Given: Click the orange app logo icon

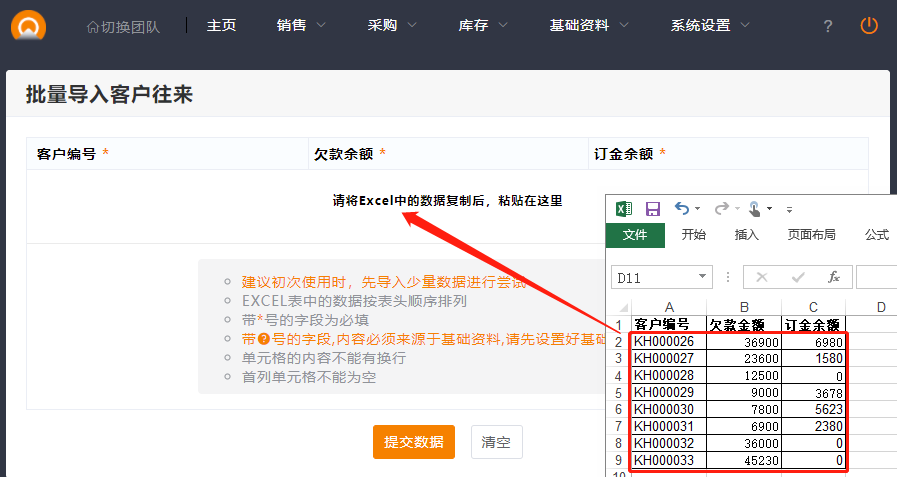Looking at the screenshot, I should pyautogui.click(x=28, y=24).
